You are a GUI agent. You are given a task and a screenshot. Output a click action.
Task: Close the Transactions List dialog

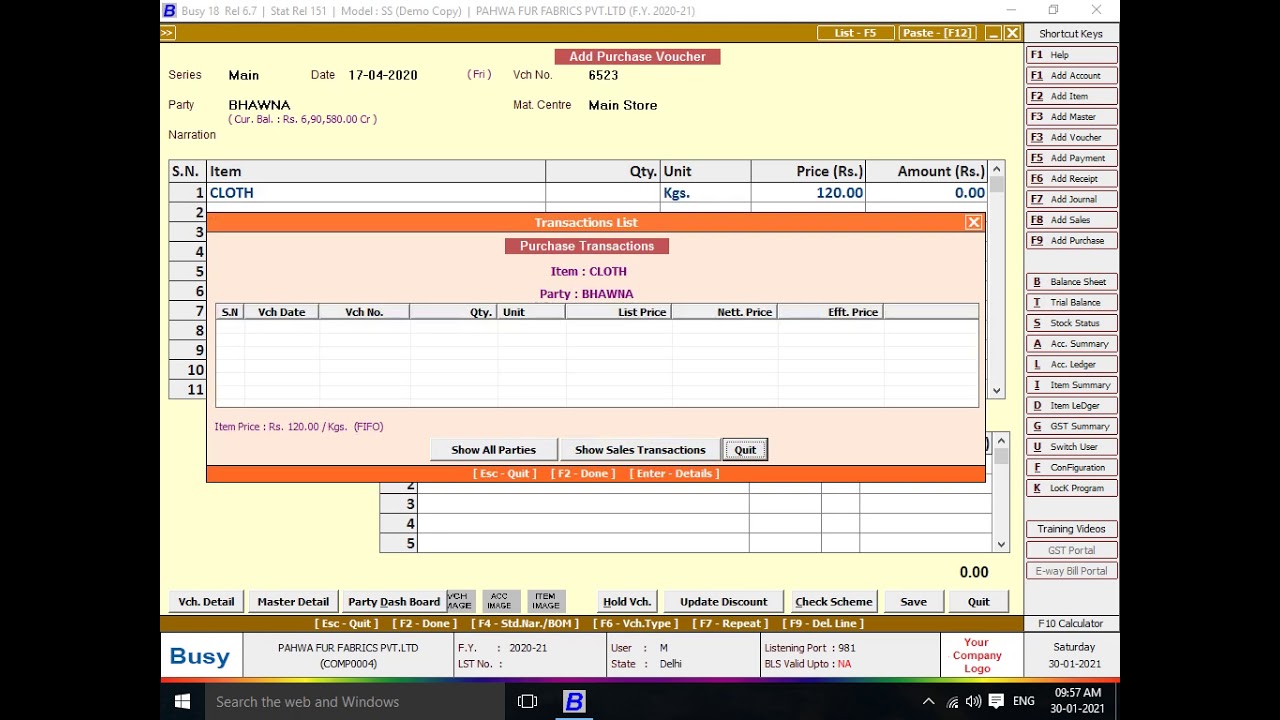tap(973, 222)
